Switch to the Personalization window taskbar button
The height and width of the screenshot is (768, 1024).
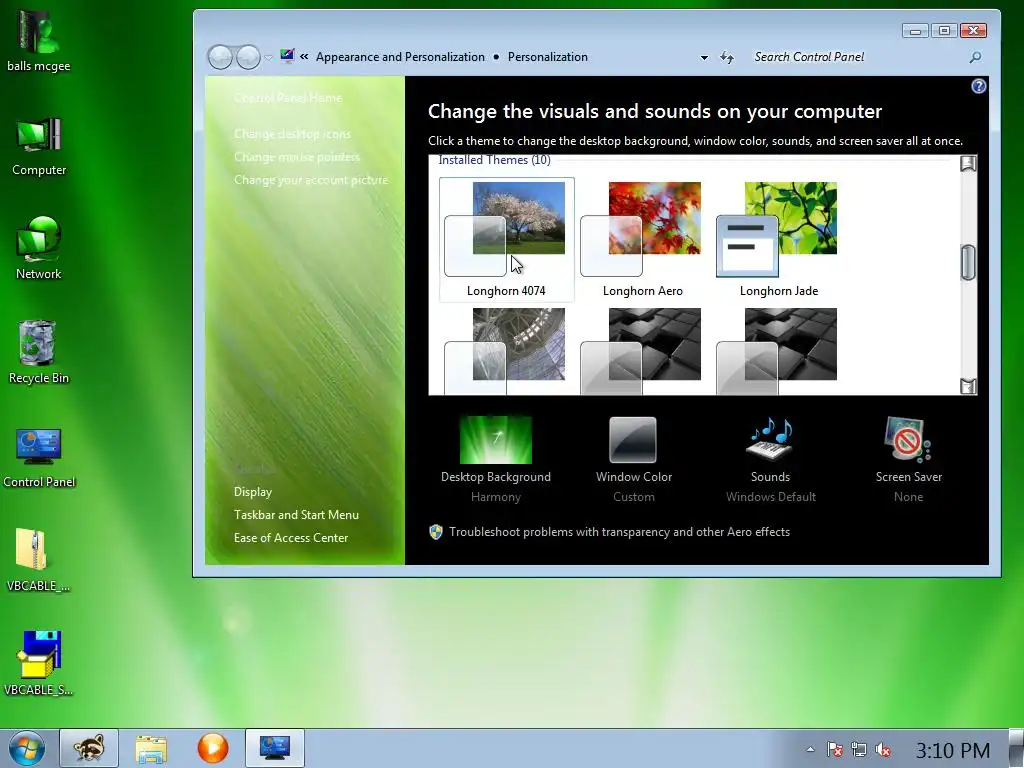tap(275, 748)
